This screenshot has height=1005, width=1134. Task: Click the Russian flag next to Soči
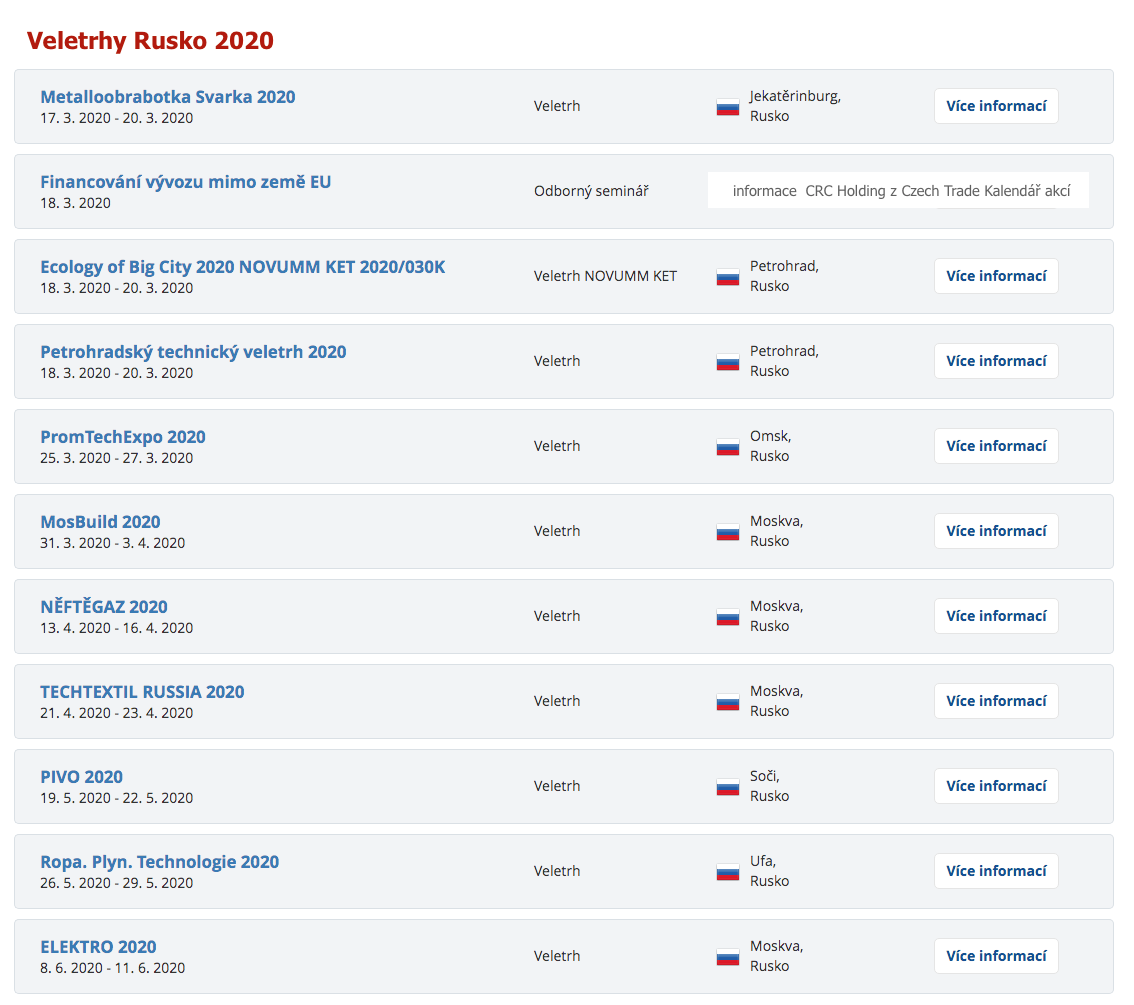pyautogui.click(x=728, y=787)
